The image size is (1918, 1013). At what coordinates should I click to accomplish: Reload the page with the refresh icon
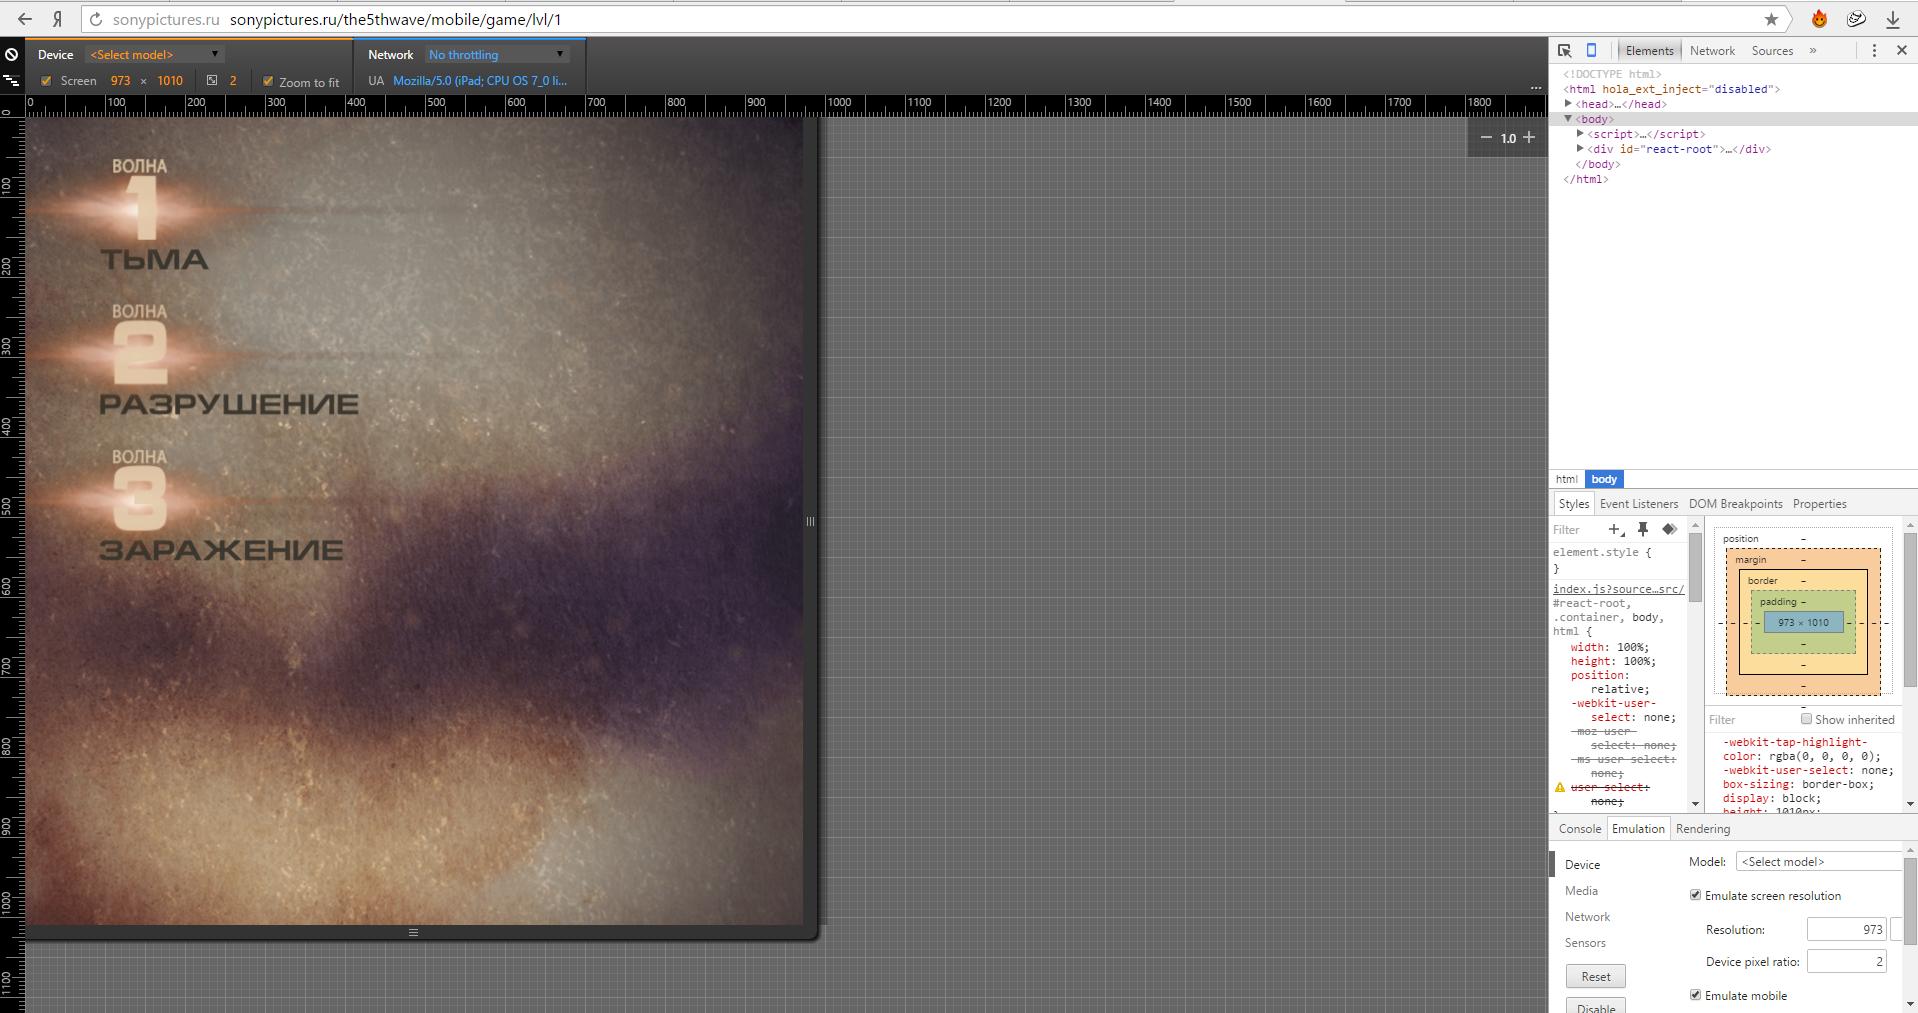pos(96,19)
